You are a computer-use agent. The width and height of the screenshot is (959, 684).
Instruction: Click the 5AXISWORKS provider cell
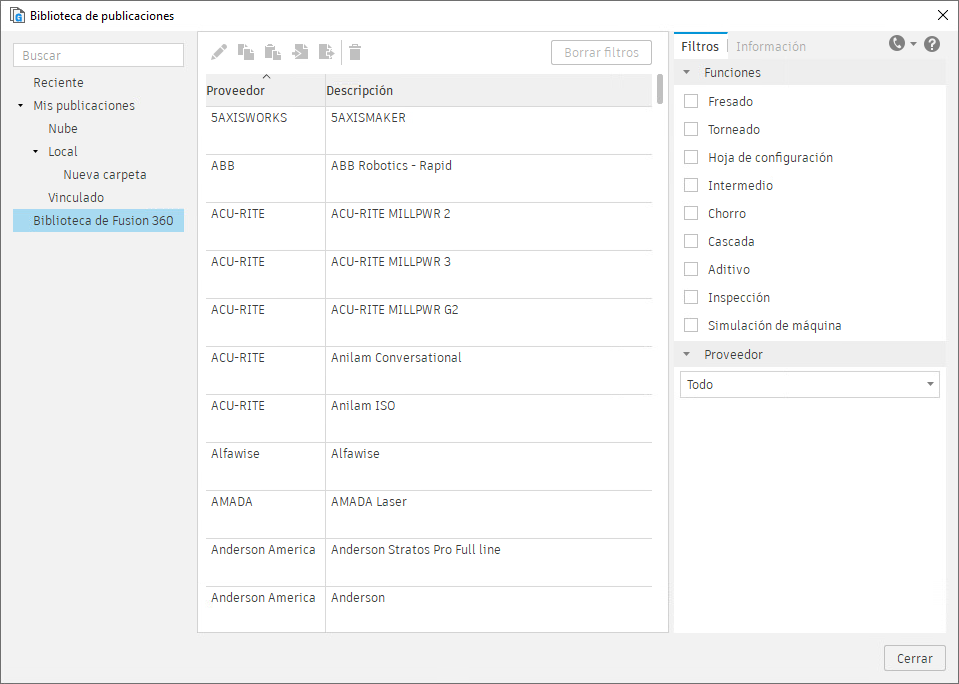point(265,130)
